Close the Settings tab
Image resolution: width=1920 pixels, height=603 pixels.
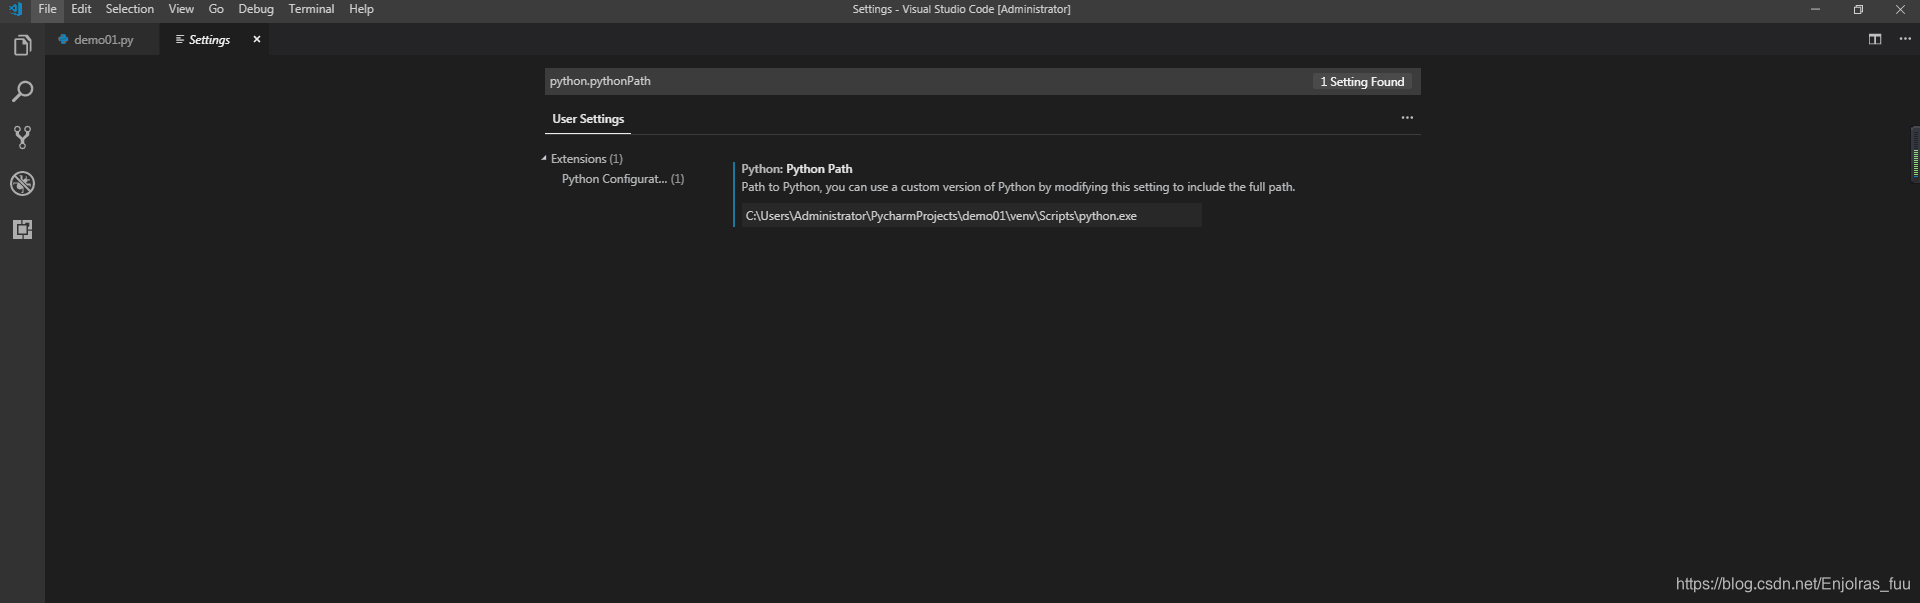point(257,39)
